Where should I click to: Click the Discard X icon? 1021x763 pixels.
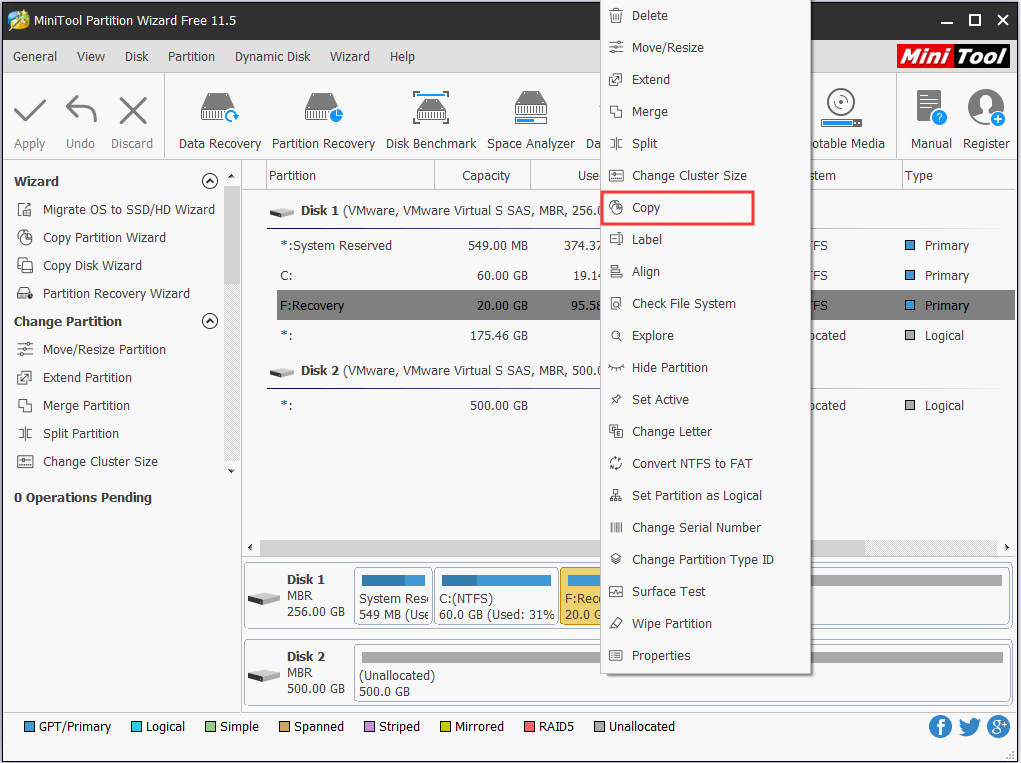tap(133, 110)
